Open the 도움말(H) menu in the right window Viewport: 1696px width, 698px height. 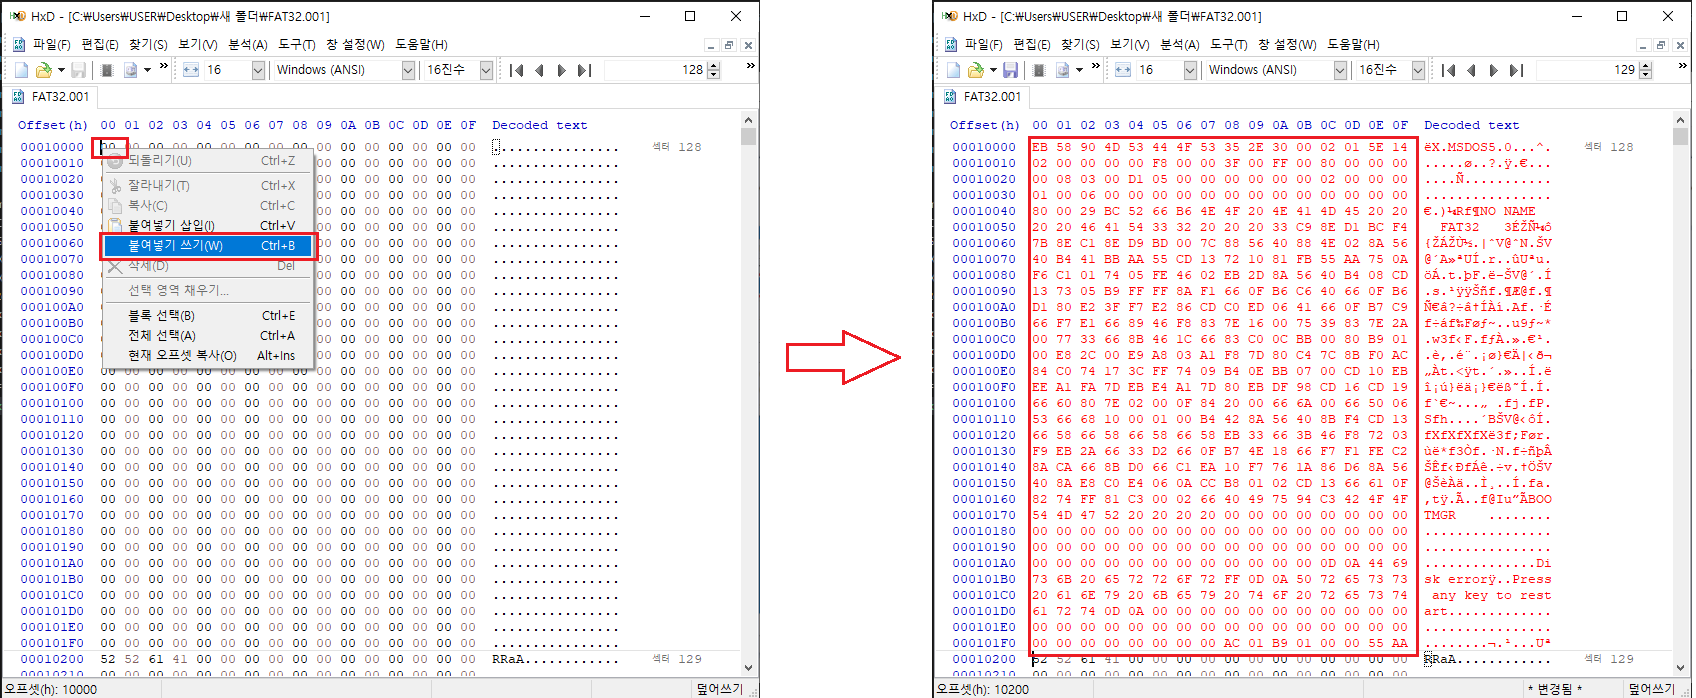pos(1353,45)
